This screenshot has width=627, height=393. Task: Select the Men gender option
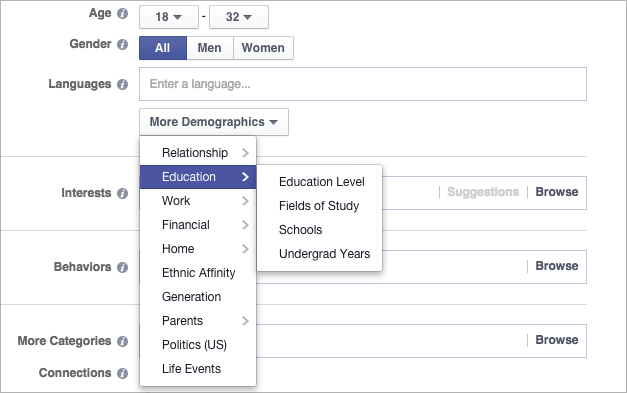pyautogui.click(x=210, y=48)
